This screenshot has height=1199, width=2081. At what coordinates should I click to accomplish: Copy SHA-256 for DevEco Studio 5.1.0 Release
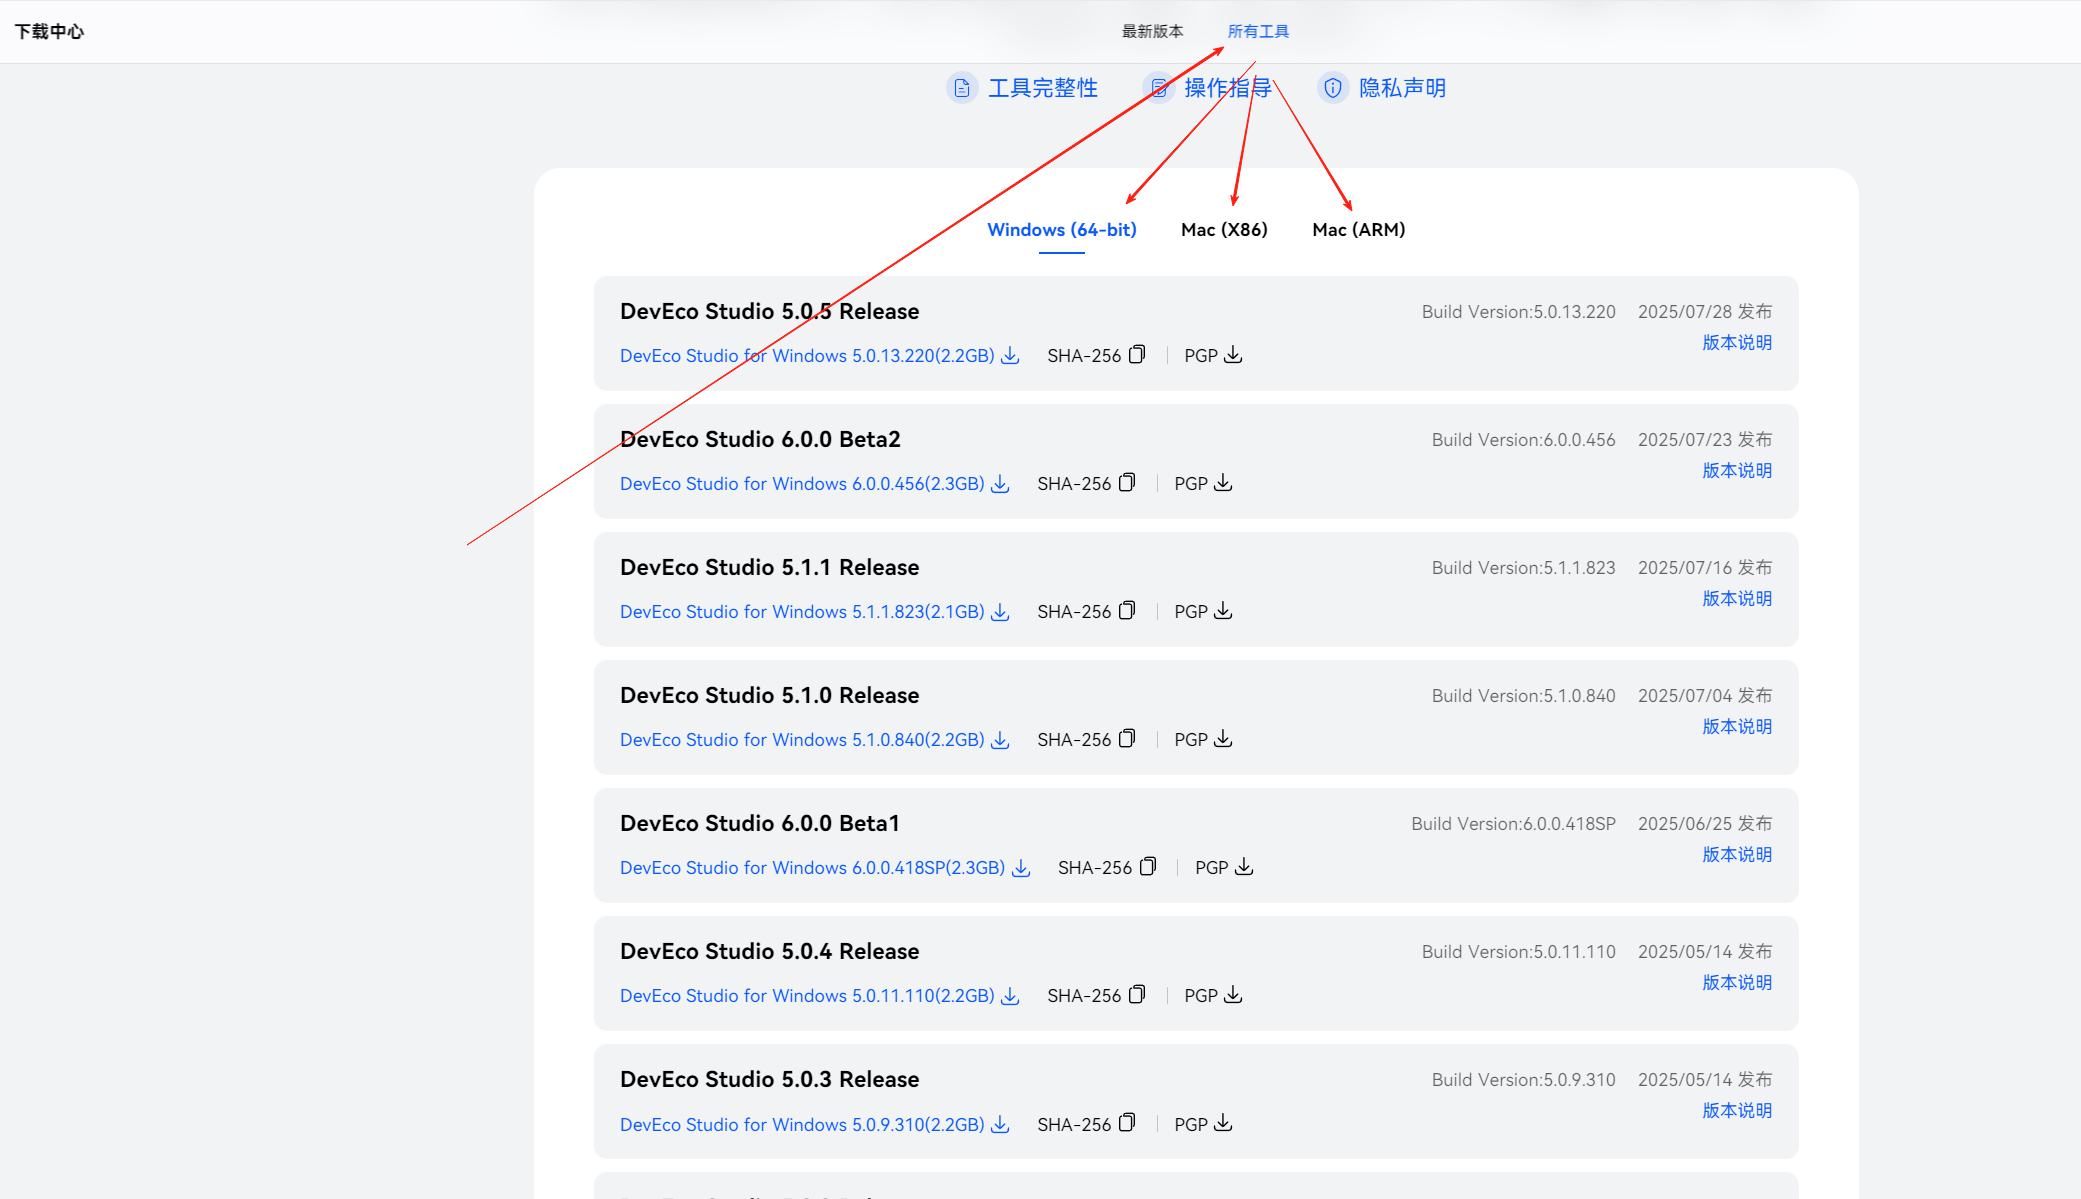[x=1127, y=739]
